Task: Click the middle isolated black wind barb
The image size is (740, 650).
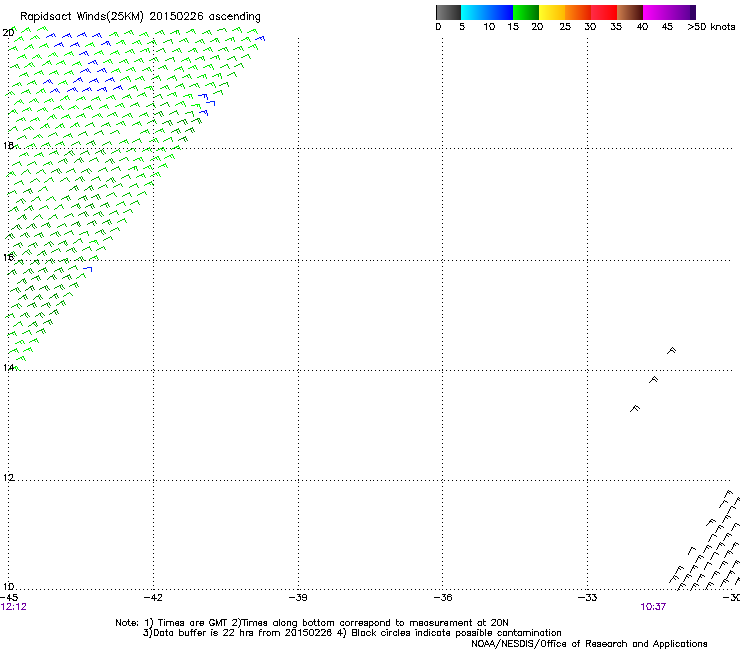Action: [653, 380]
